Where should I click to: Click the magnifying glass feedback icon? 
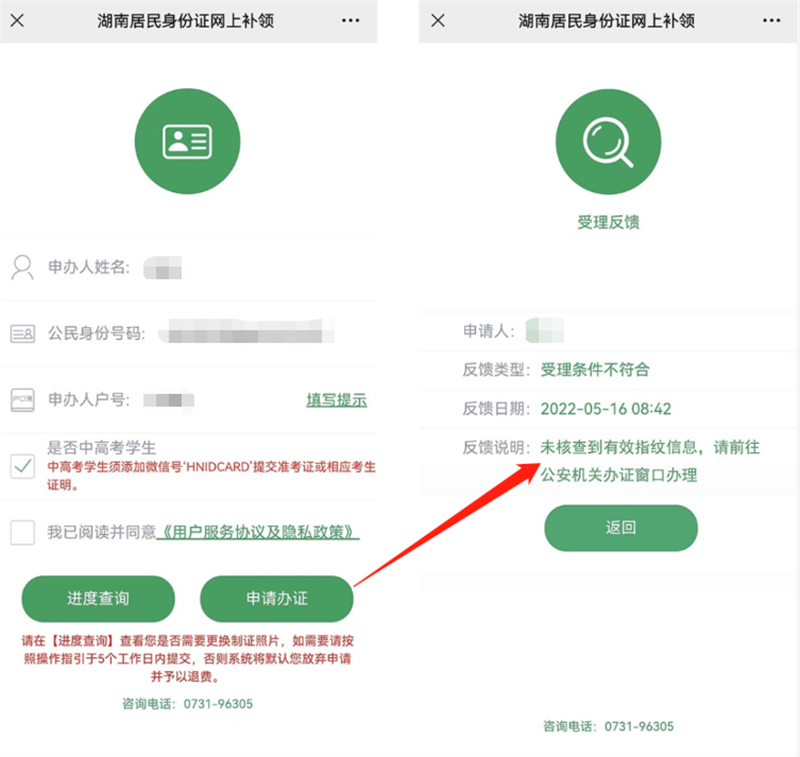tap(608, 141)
